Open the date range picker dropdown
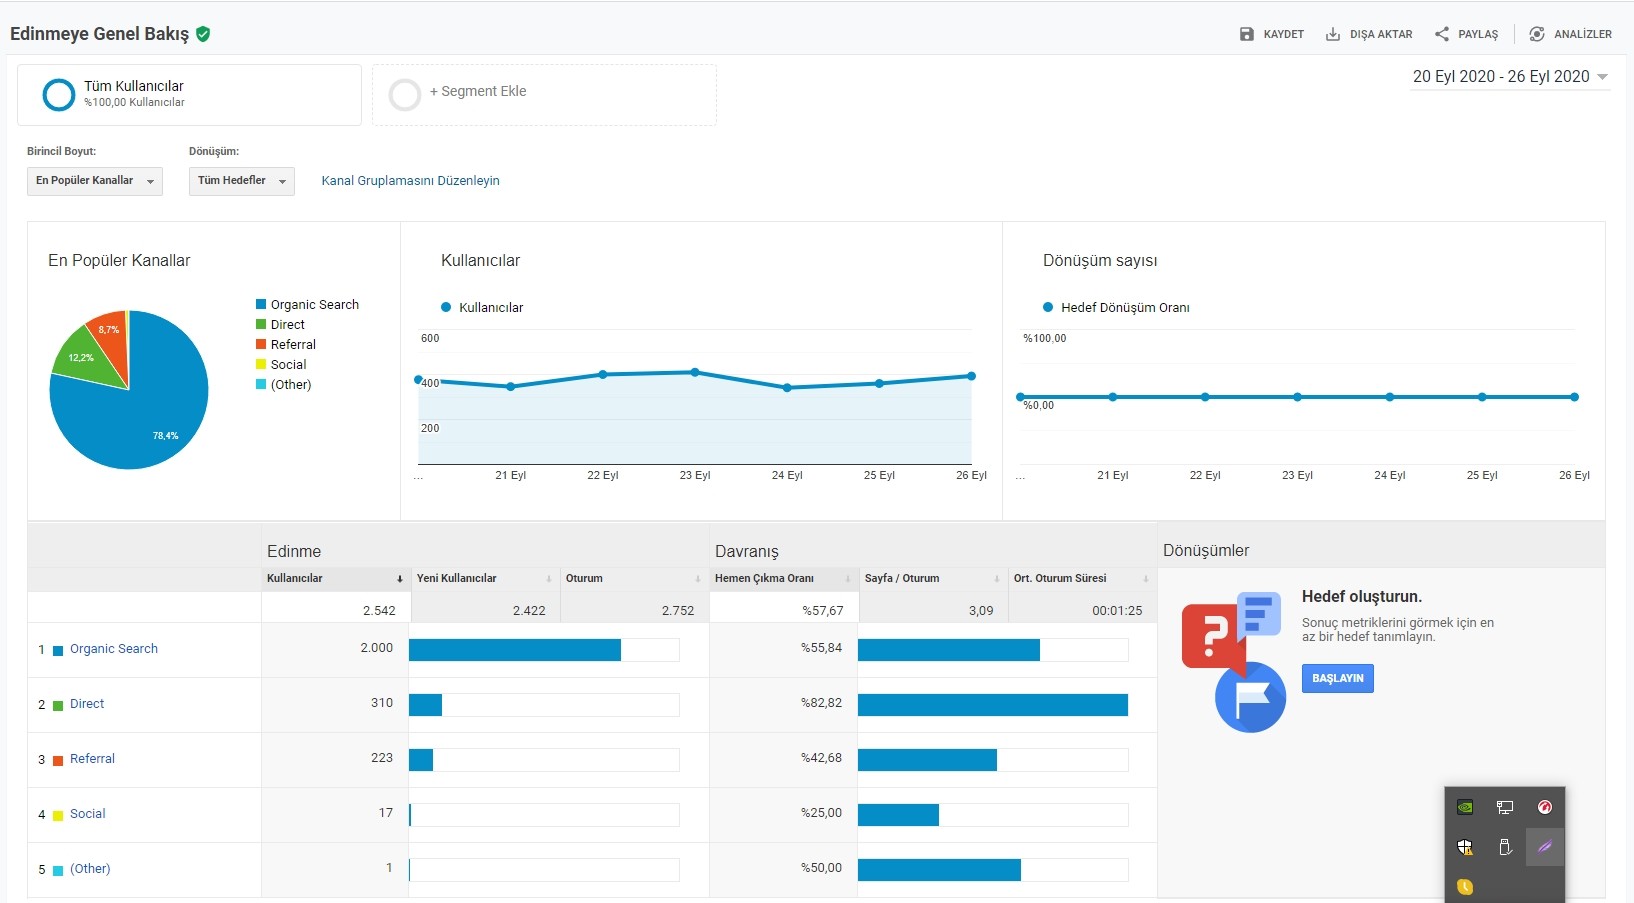The height and width of the screenshot is (903, 1634). coord(1510,77)
